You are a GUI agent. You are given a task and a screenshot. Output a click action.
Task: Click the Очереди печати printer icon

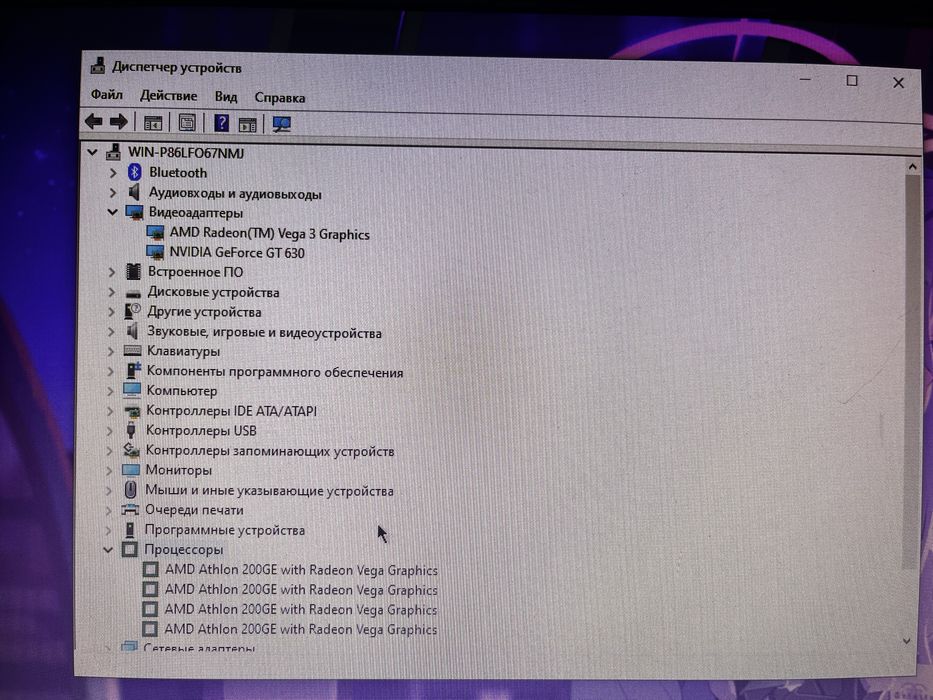coord(130,510)
